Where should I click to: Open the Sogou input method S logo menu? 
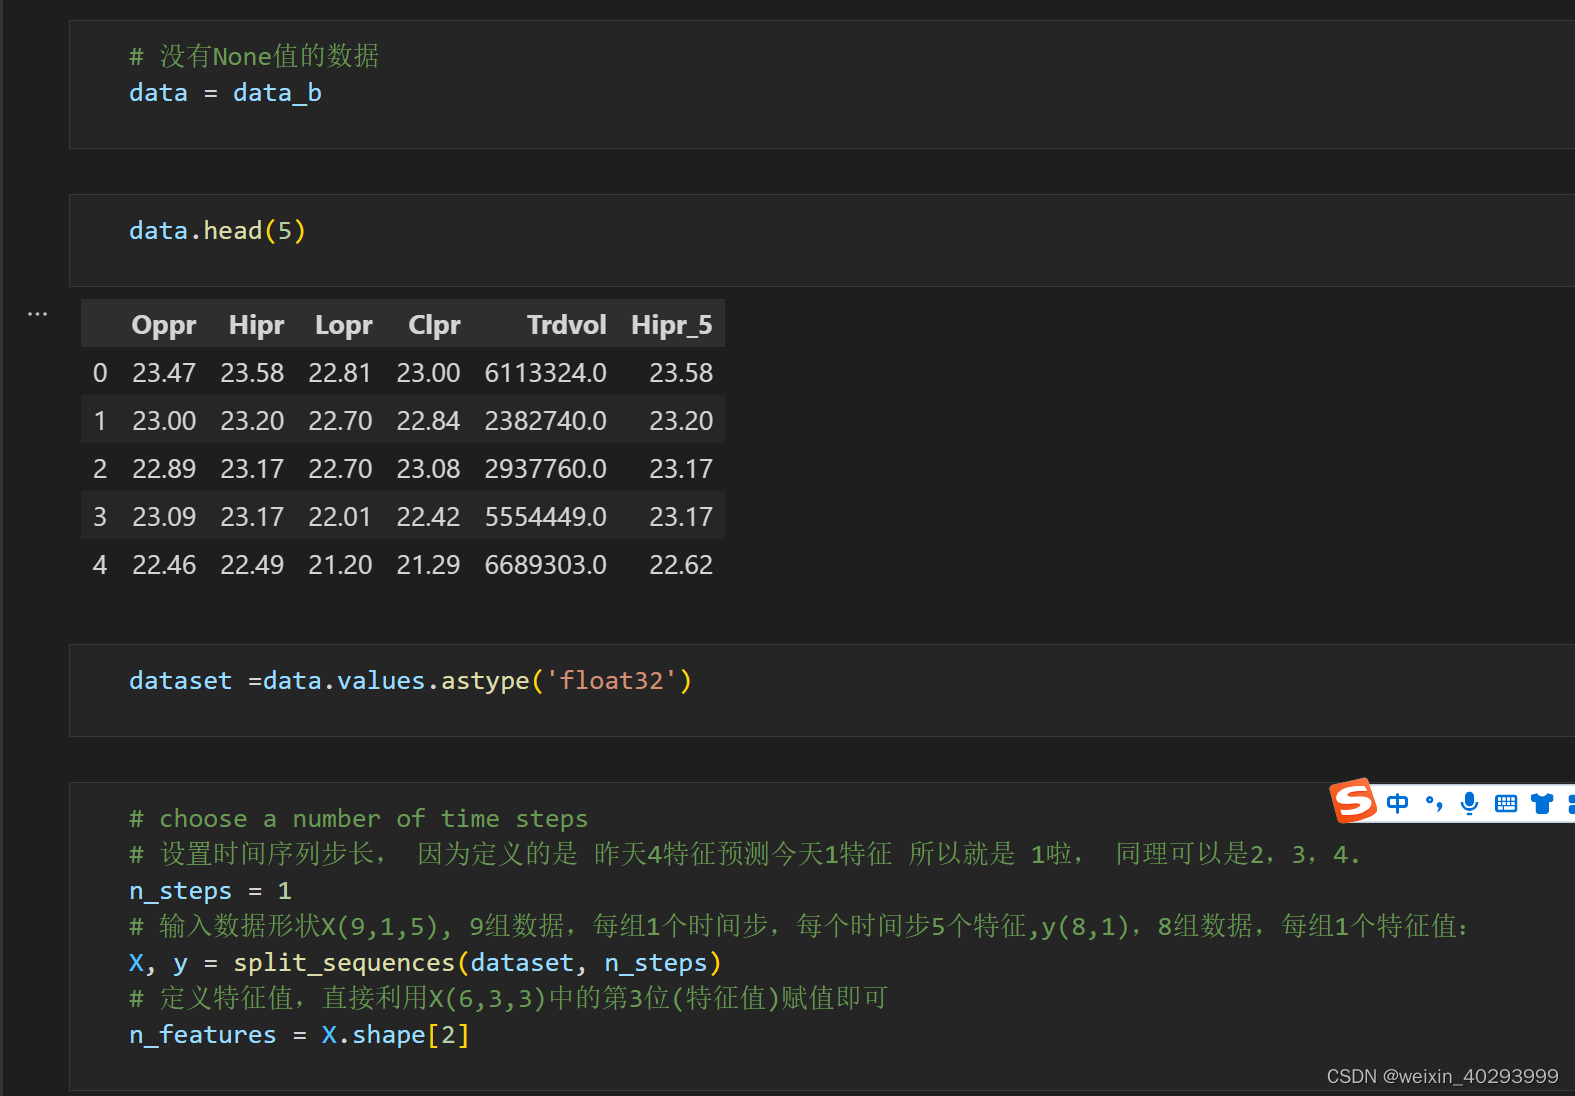tap(1353, 801)
